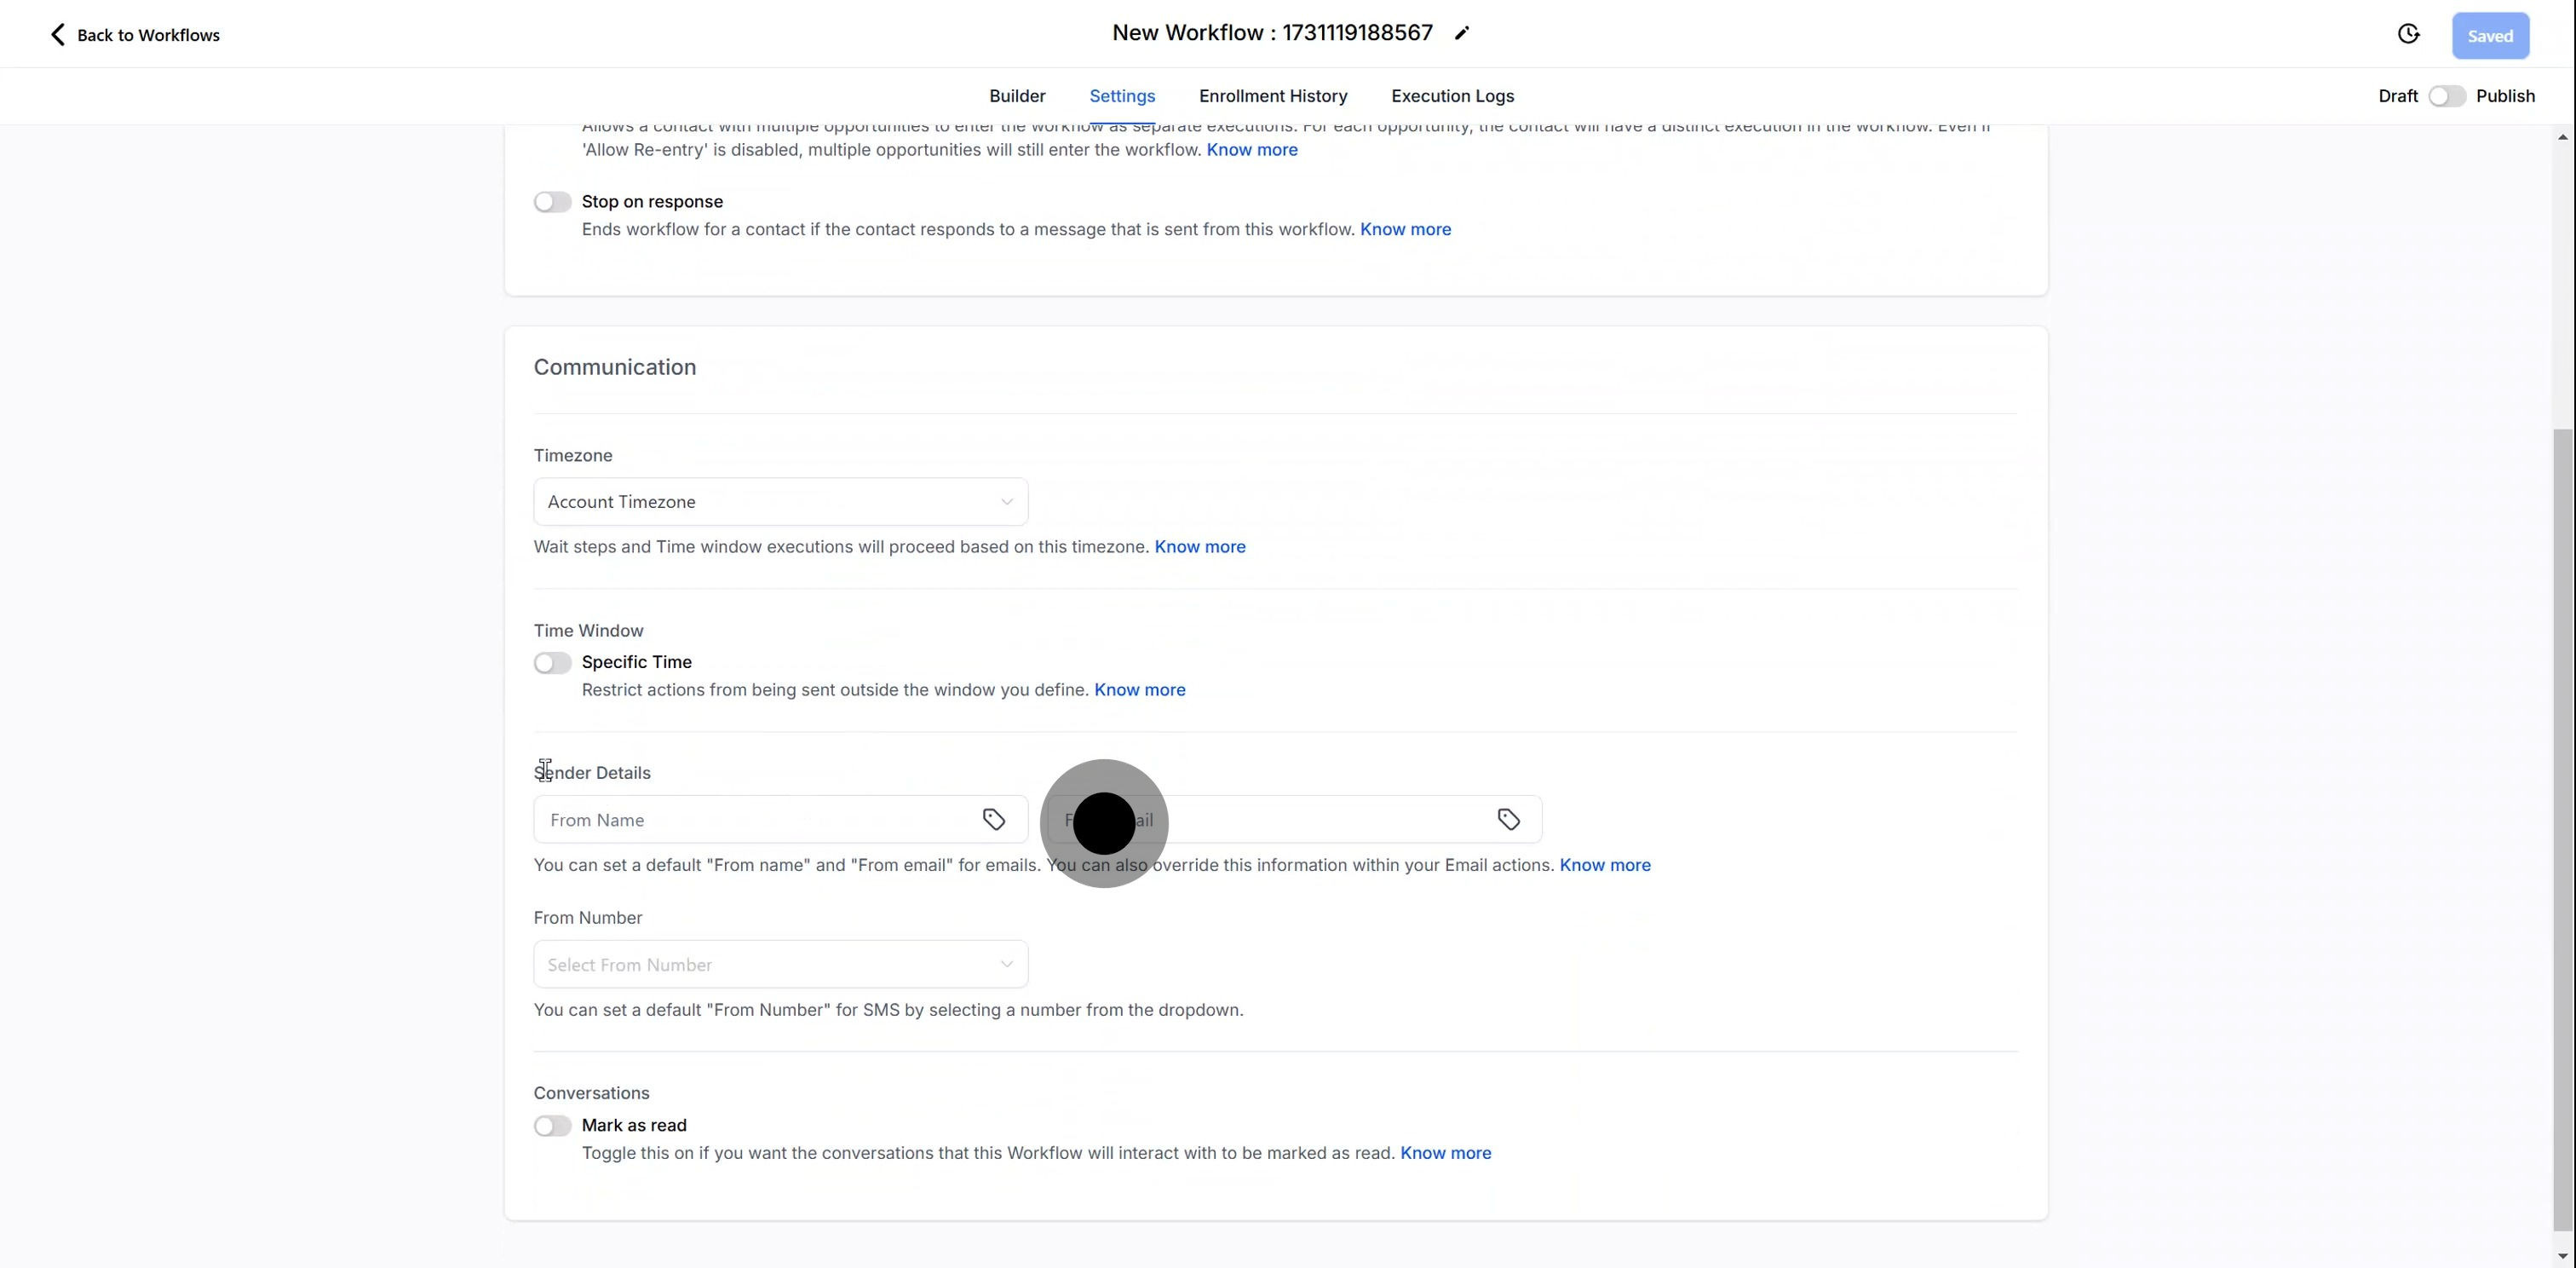Switch to Builder tab

1017,96
